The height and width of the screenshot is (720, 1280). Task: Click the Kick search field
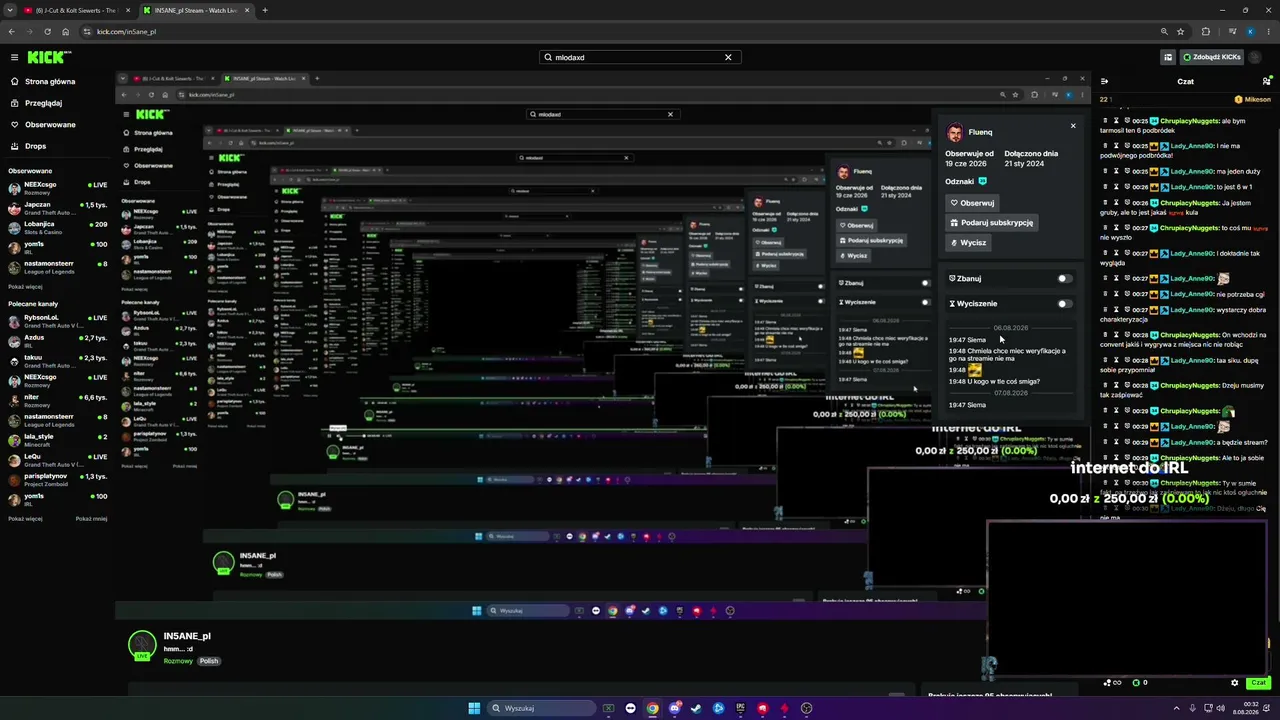click(639, 57)
